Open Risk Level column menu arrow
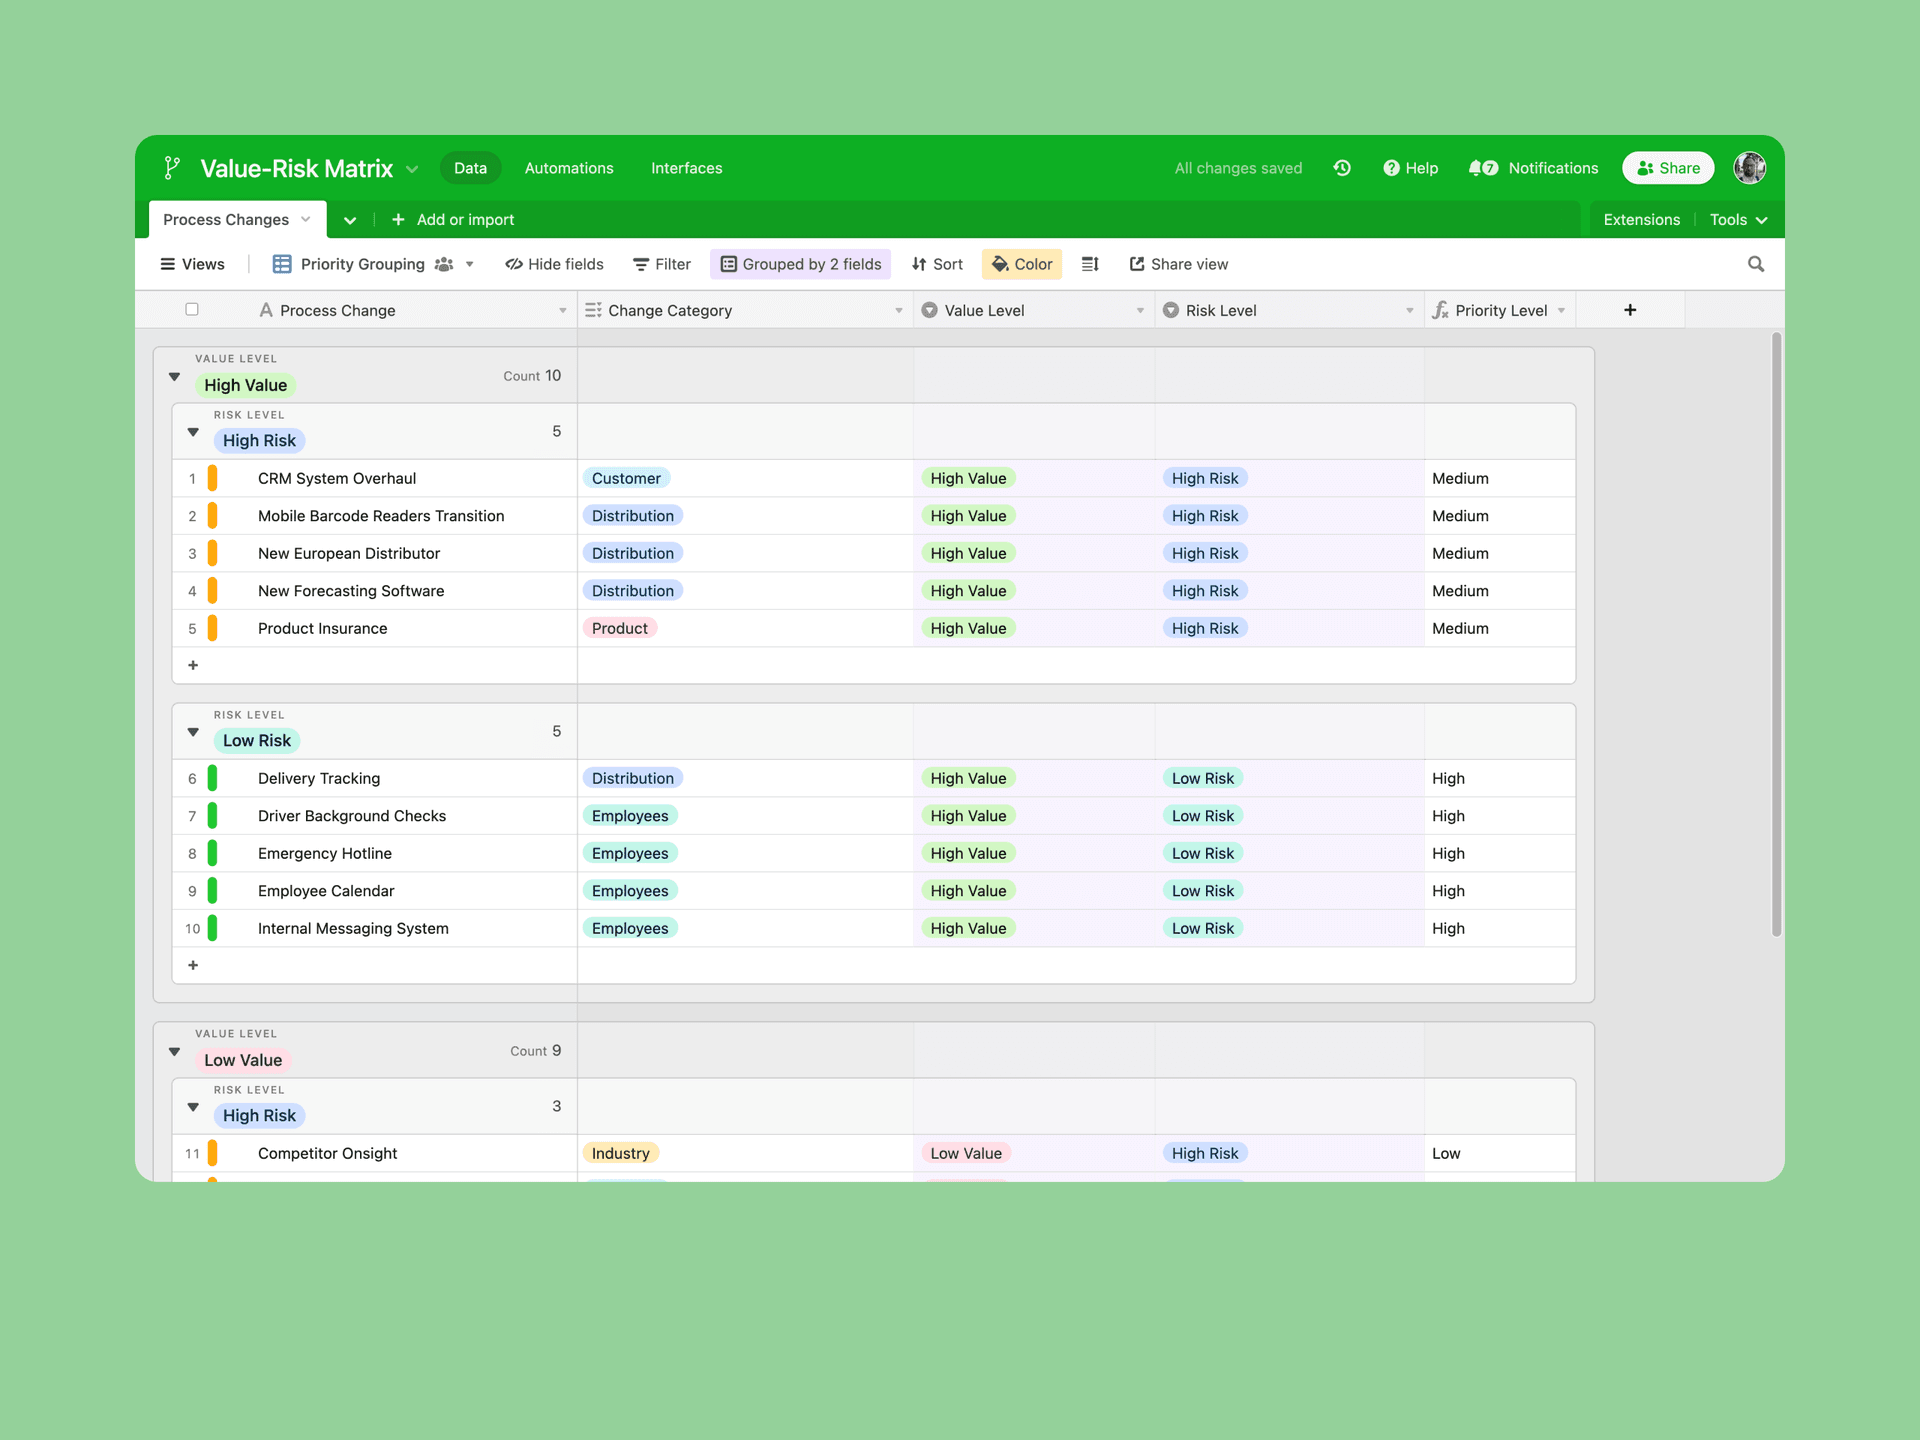Screen dimensions: 1920x1440 tap(1409, 310)
